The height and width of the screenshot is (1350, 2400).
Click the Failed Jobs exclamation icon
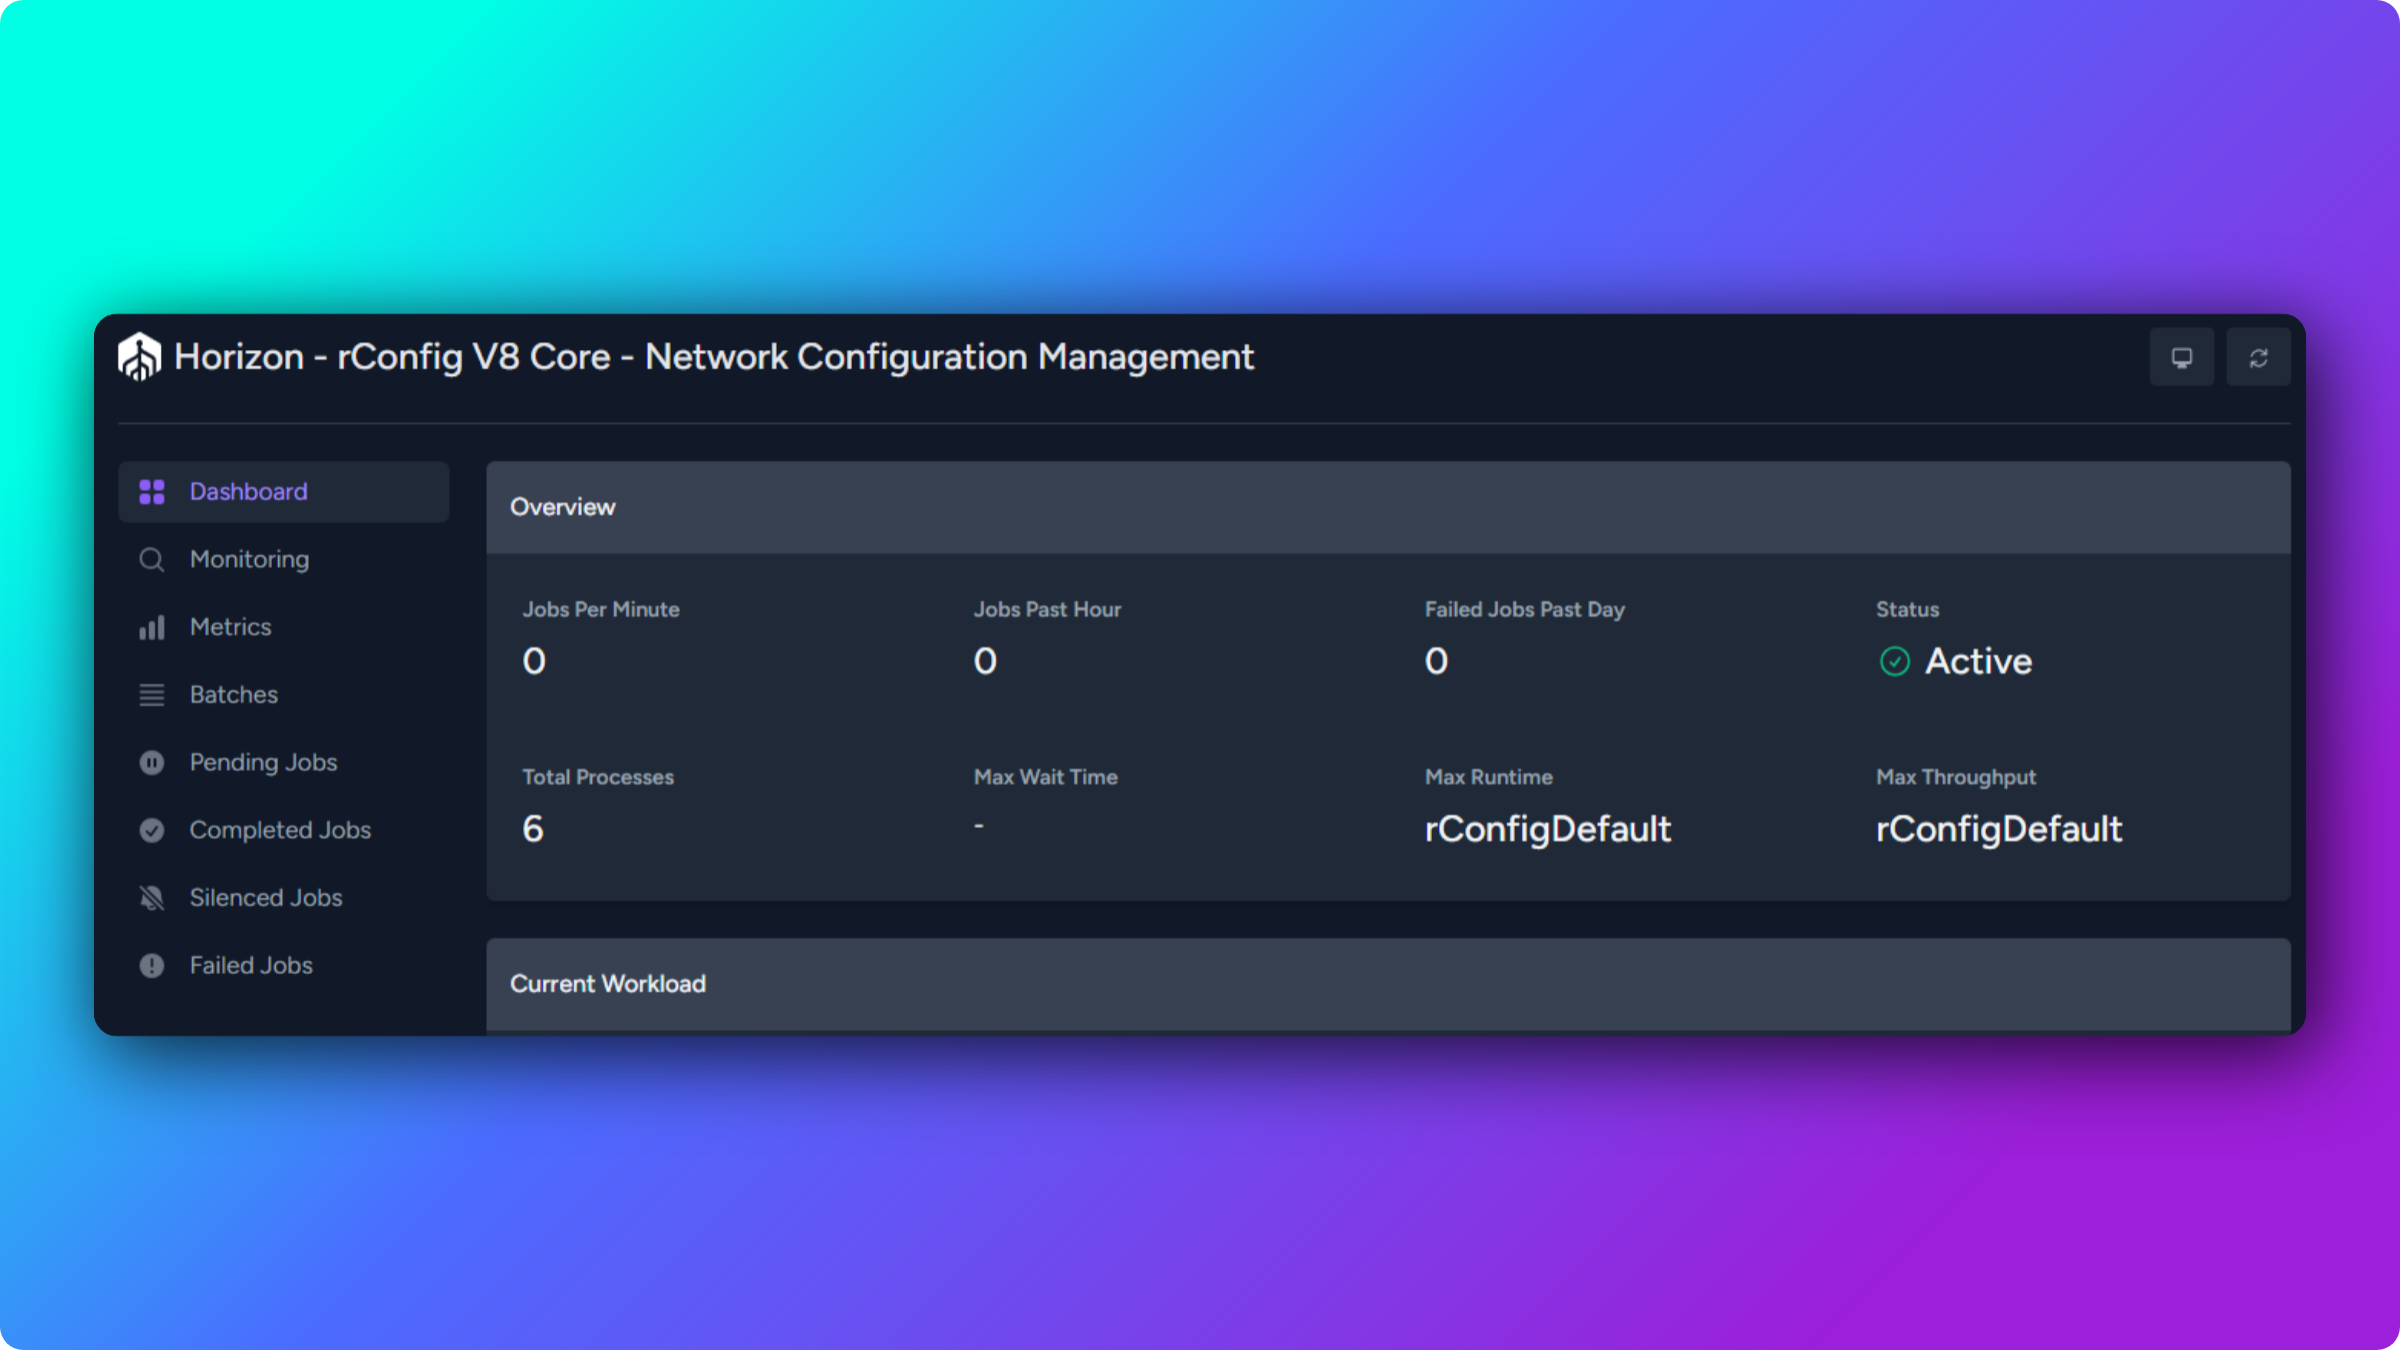tap(152, 965)
